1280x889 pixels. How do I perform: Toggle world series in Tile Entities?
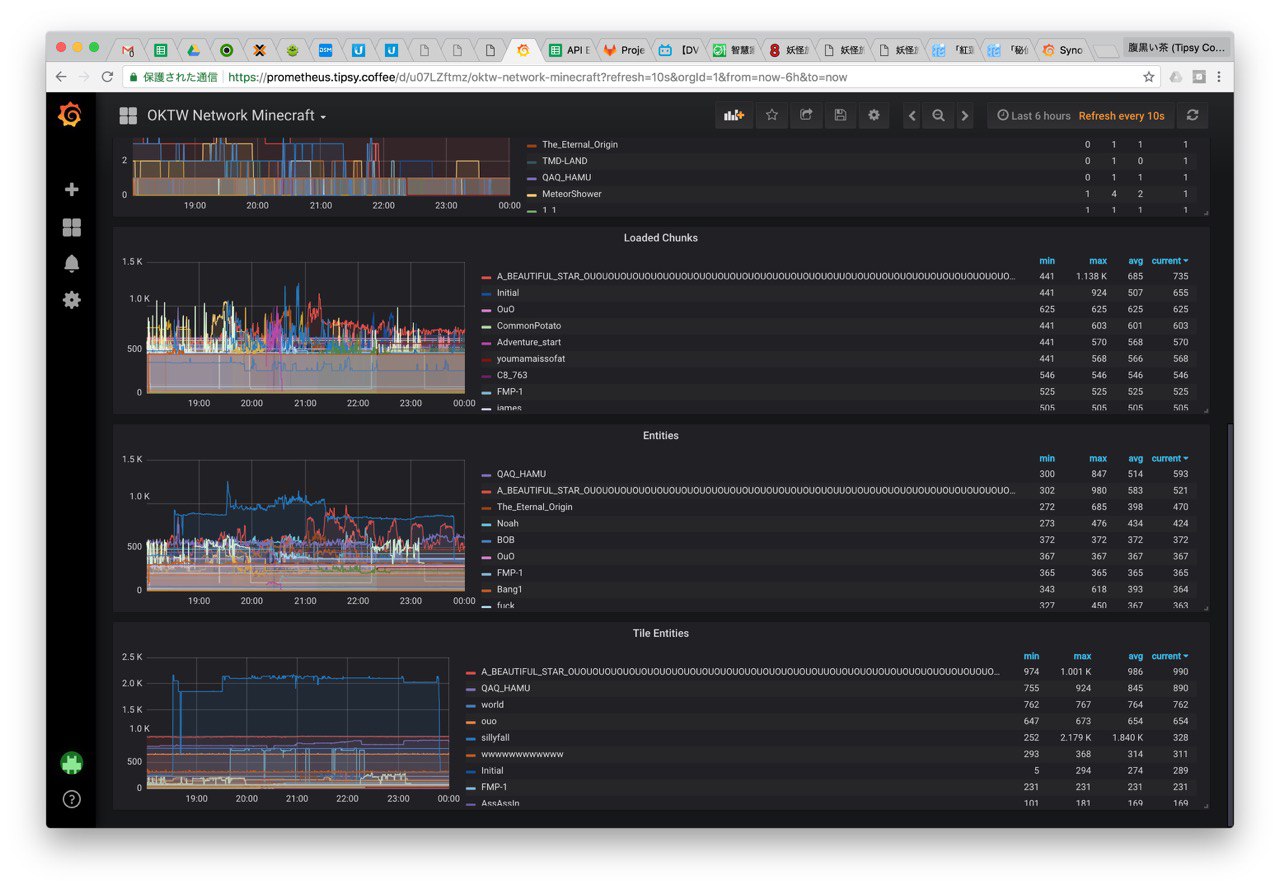(492, 705)
